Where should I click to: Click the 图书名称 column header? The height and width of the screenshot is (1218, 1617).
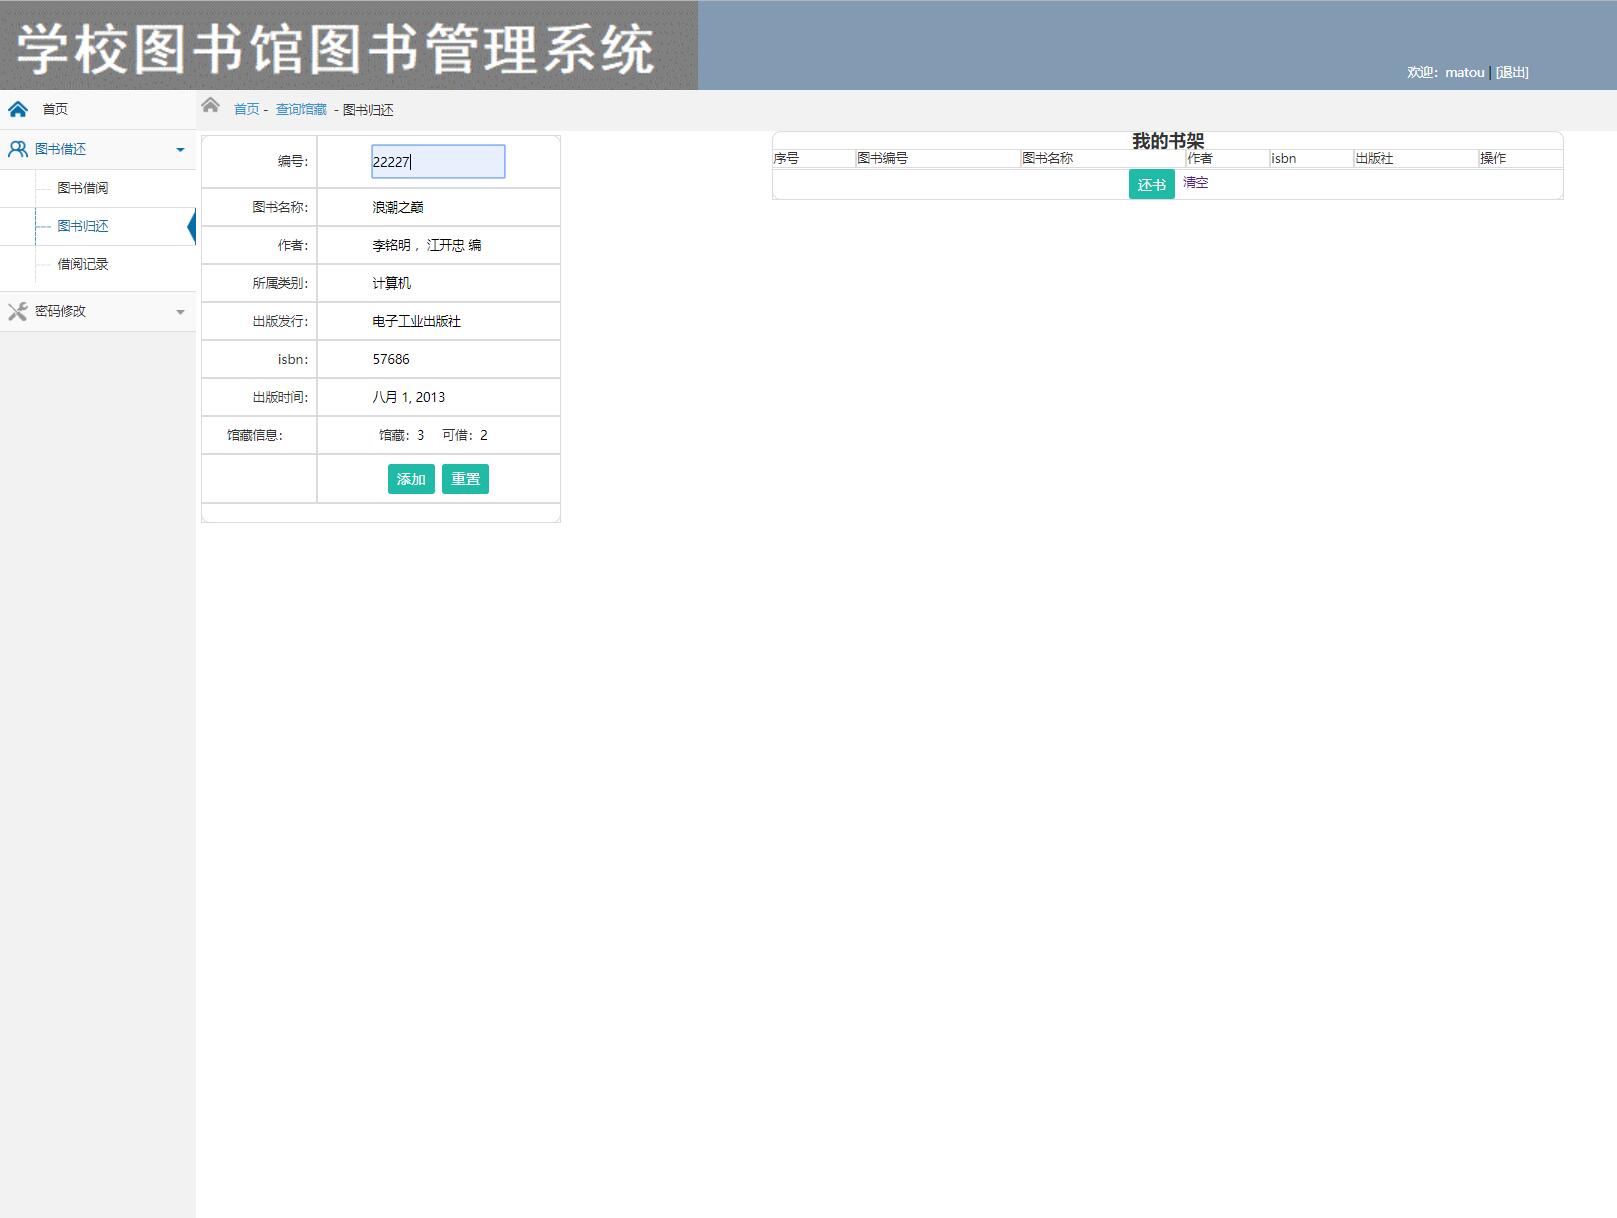(1047, 158)
